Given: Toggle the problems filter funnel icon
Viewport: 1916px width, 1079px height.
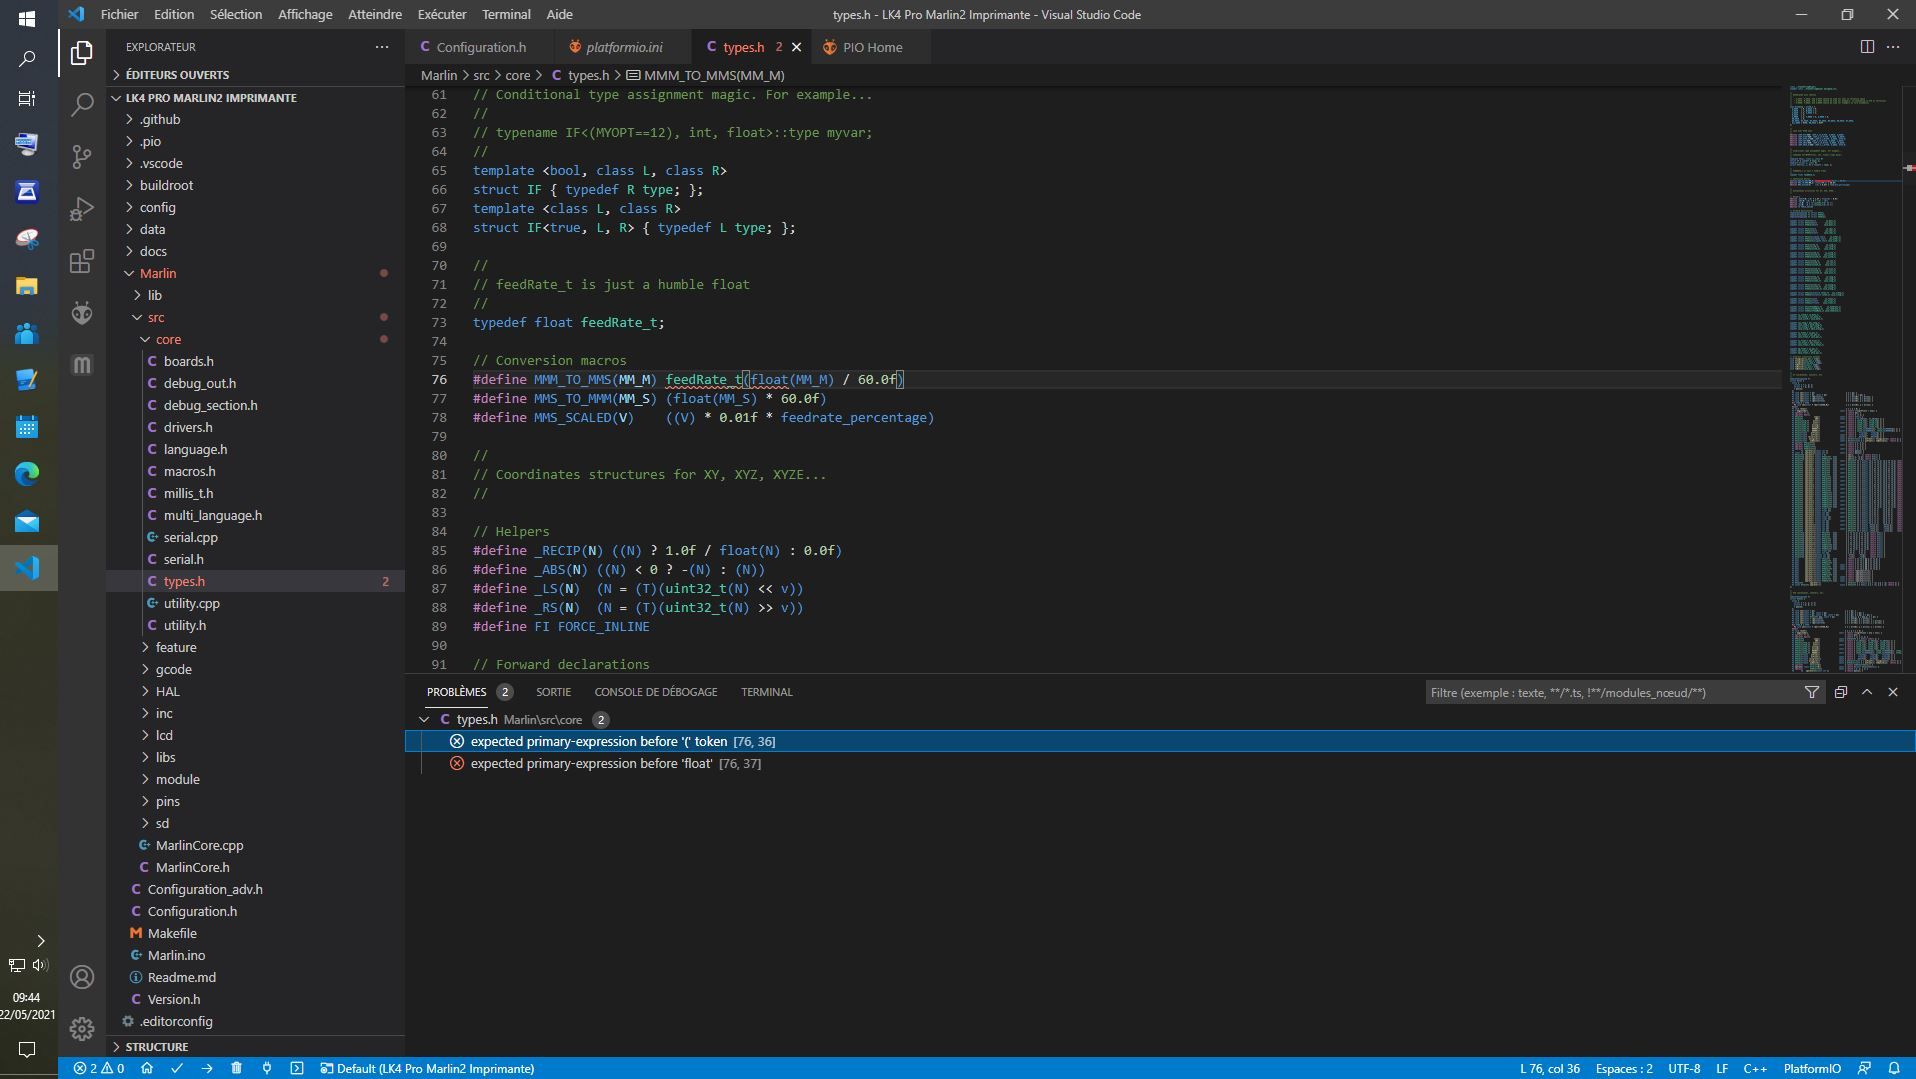Looking at the screenshot, I should (1811, 692).
